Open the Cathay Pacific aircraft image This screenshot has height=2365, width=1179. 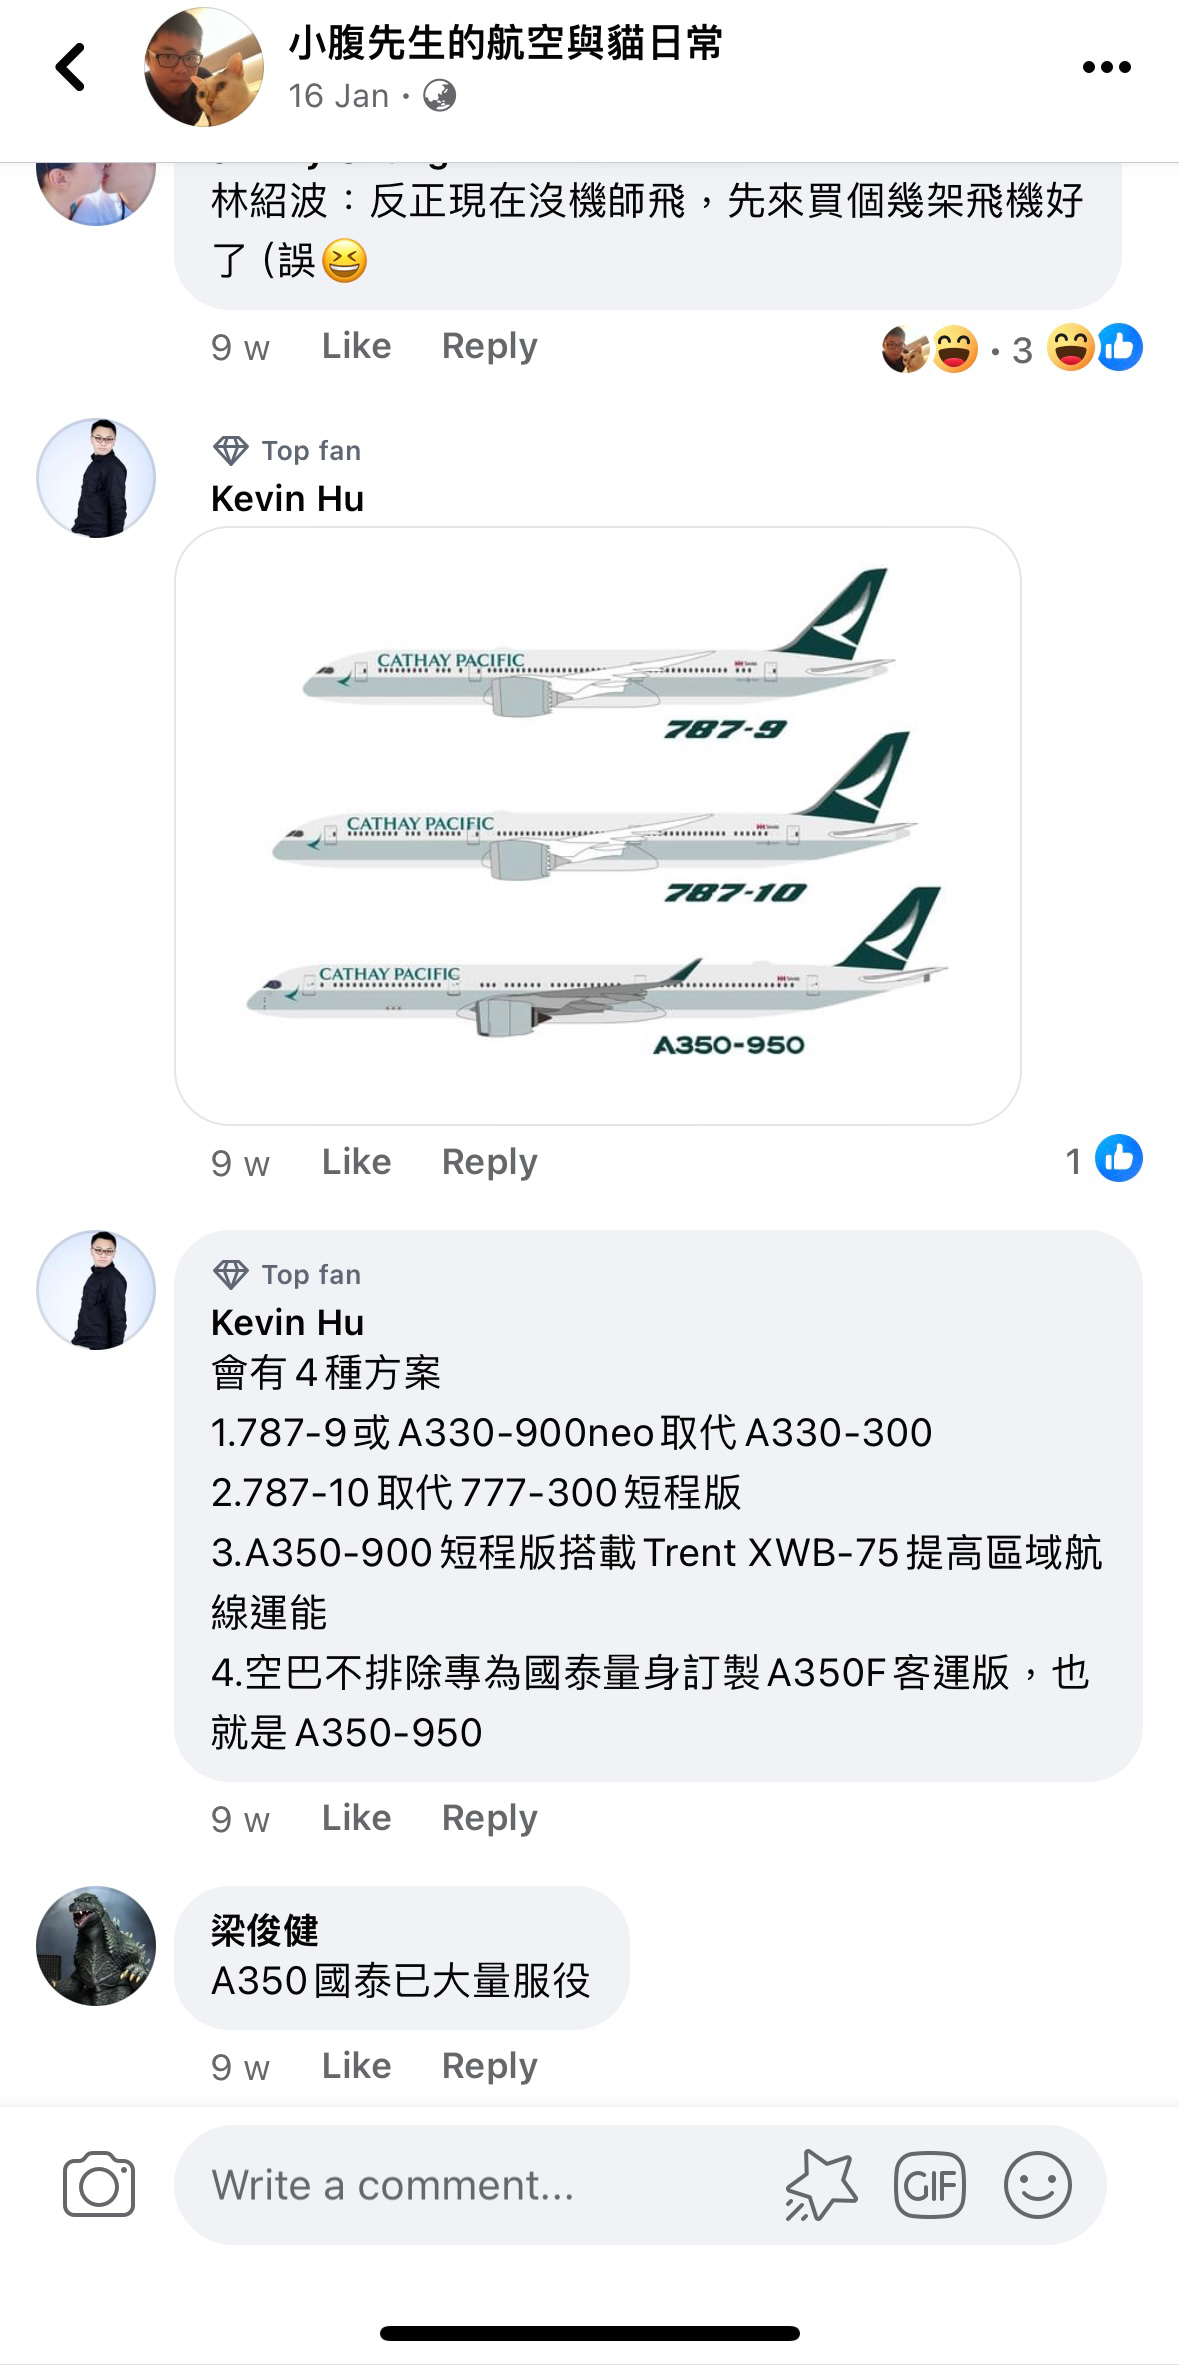point(598,826)
